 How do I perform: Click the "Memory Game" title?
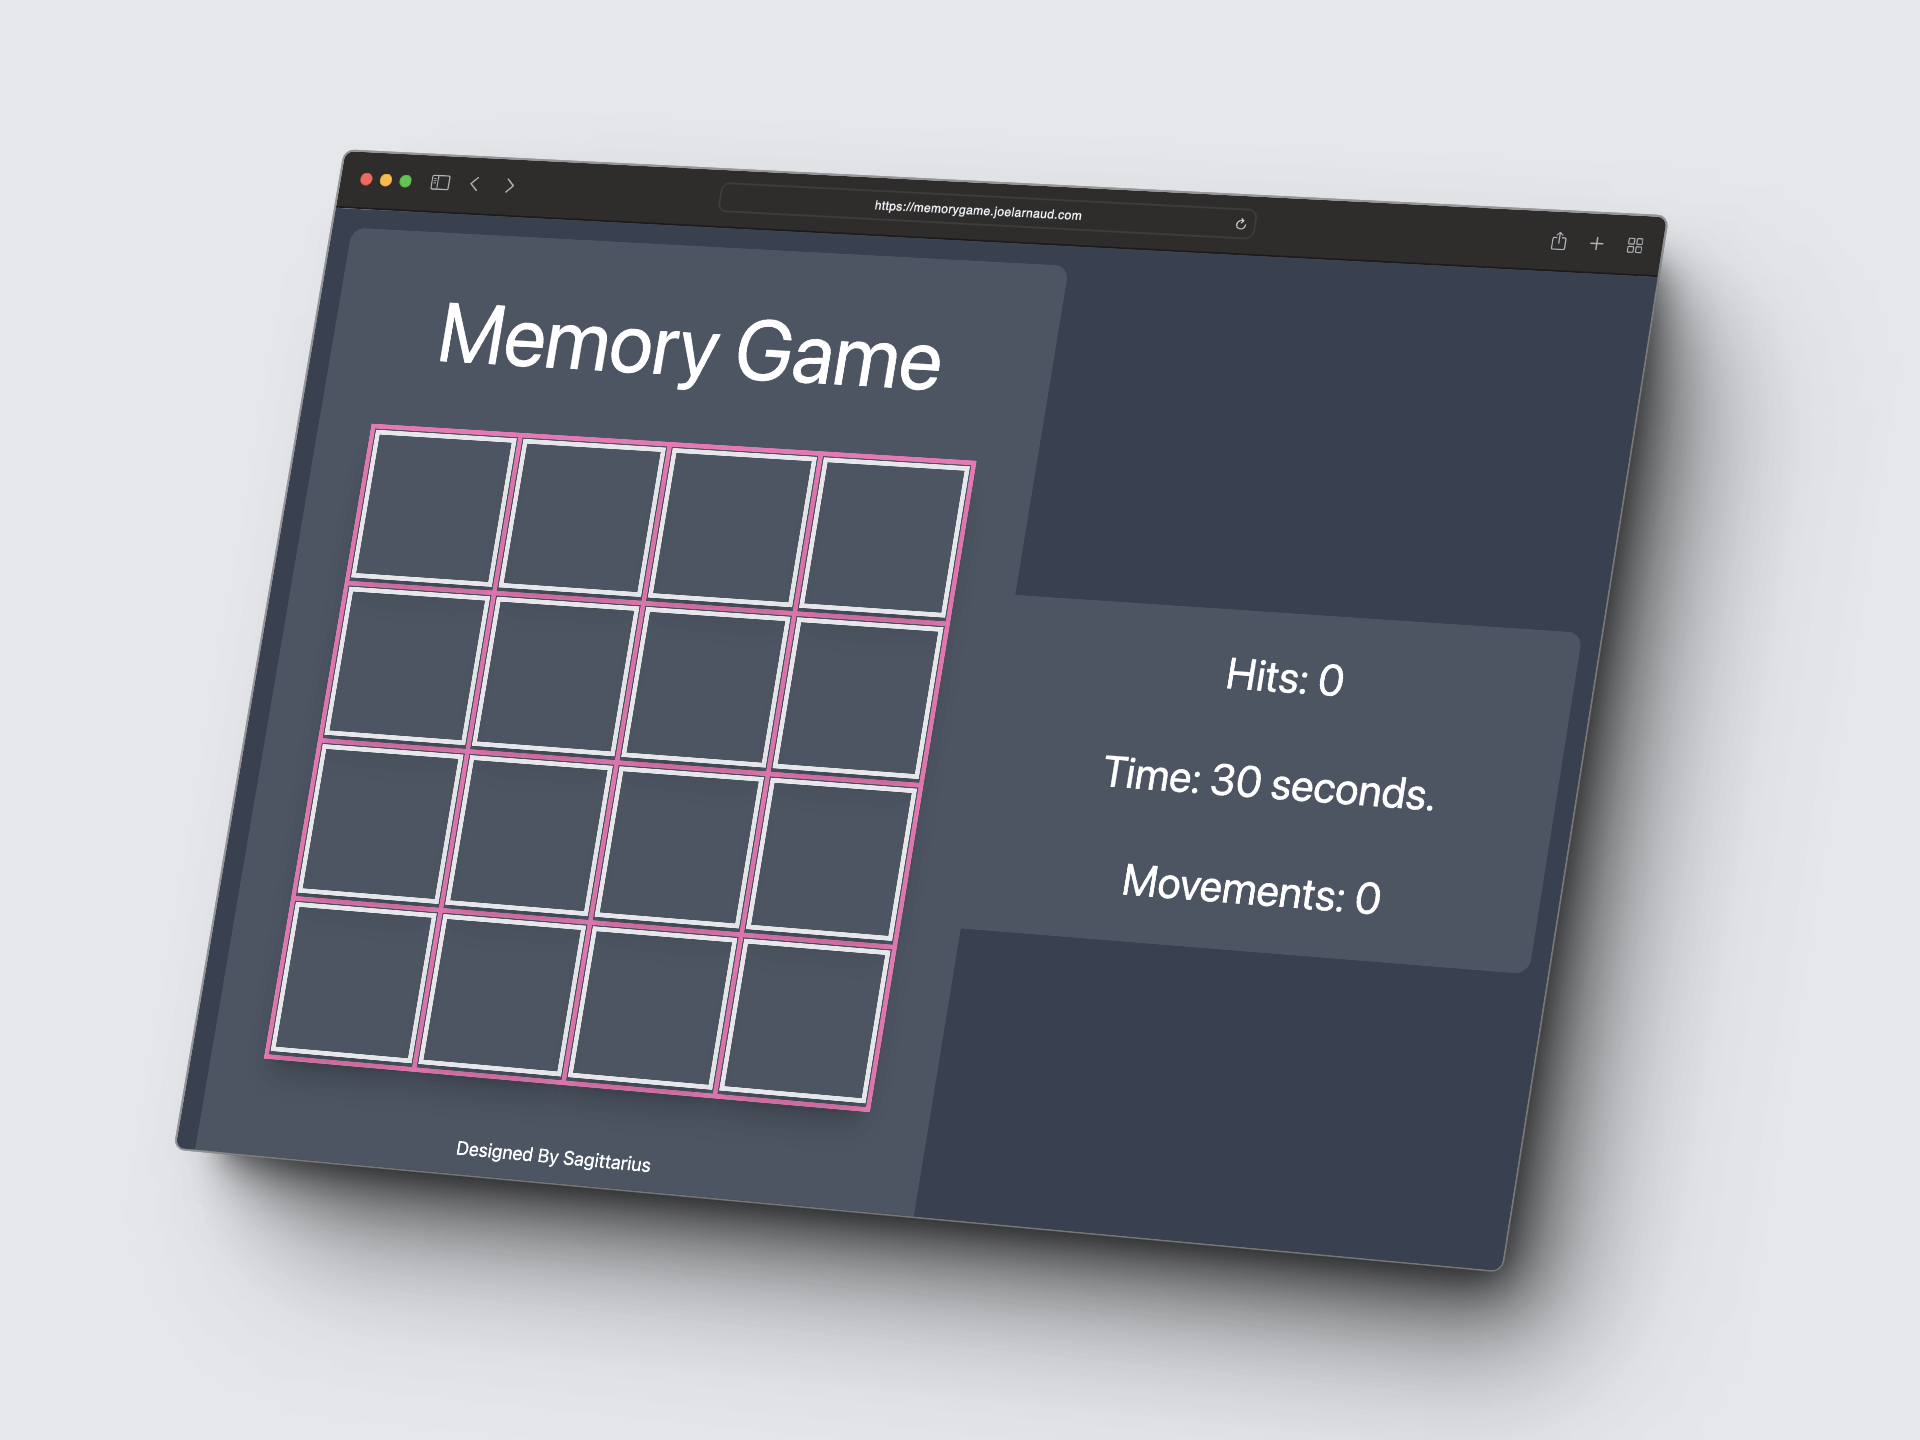tap(690, 346)
